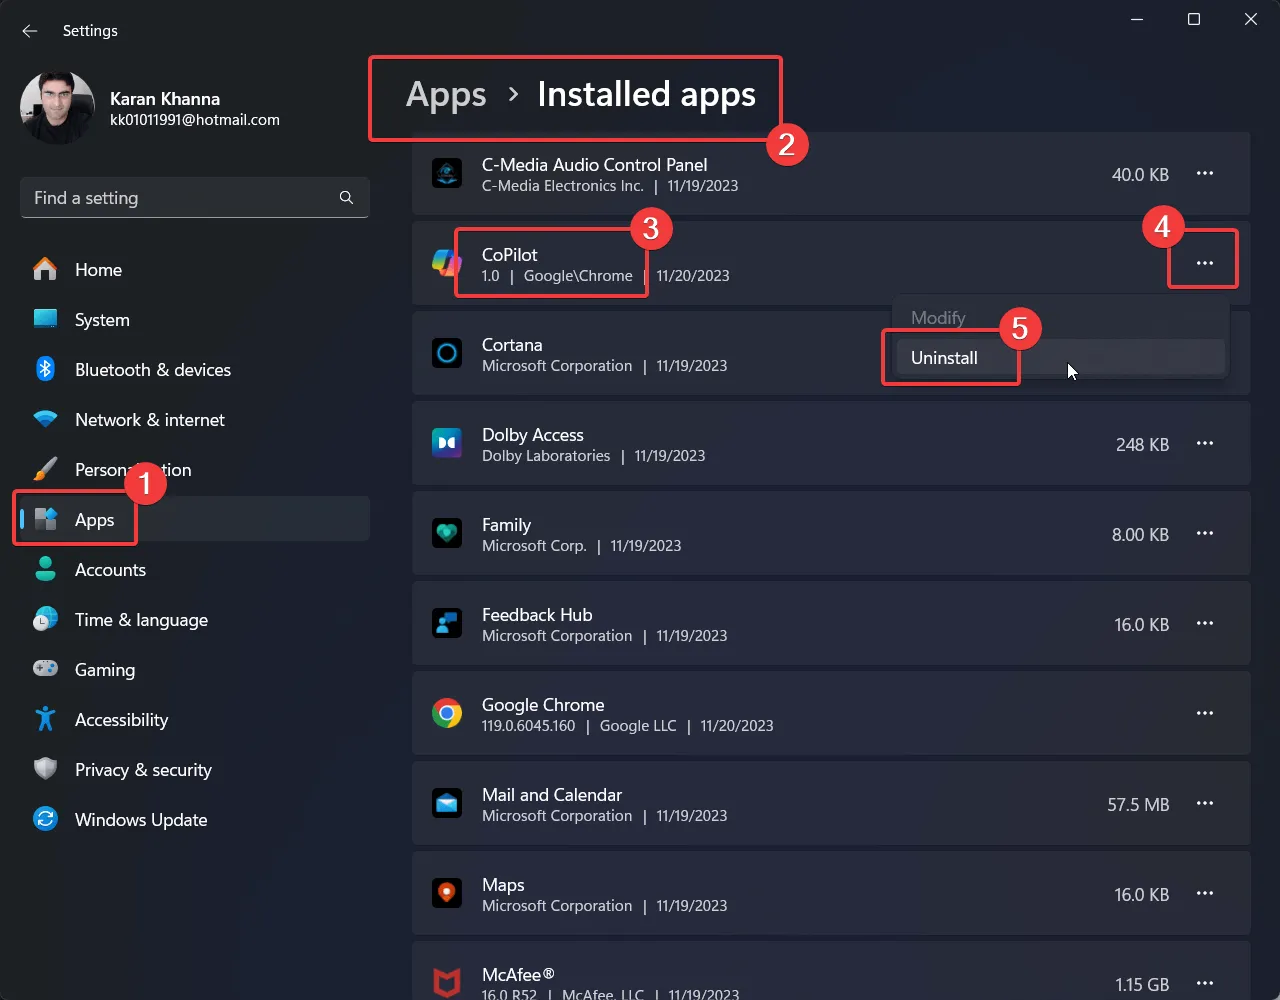Click the CoPilot app icon
This screenshot has height=1000, width=1280.
pos(447,263)
